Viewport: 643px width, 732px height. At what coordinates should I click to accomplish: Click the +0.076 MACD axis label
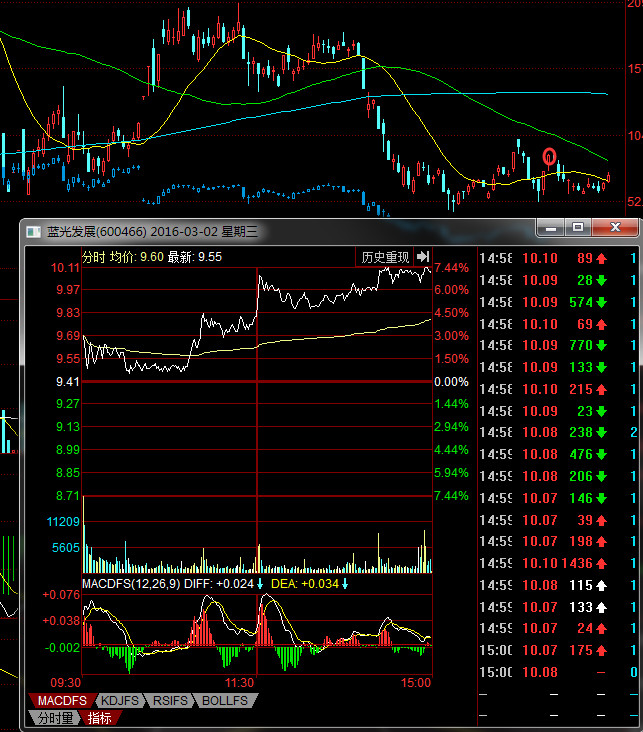[61, 595]
